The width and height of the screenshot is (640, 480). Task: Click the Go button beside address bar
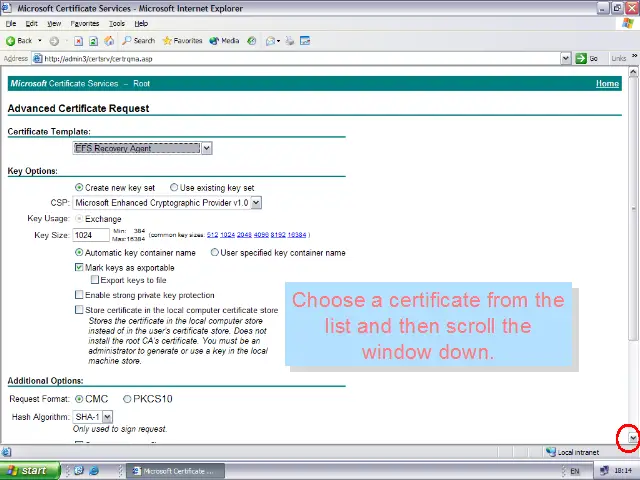click(x=587, y=59)
